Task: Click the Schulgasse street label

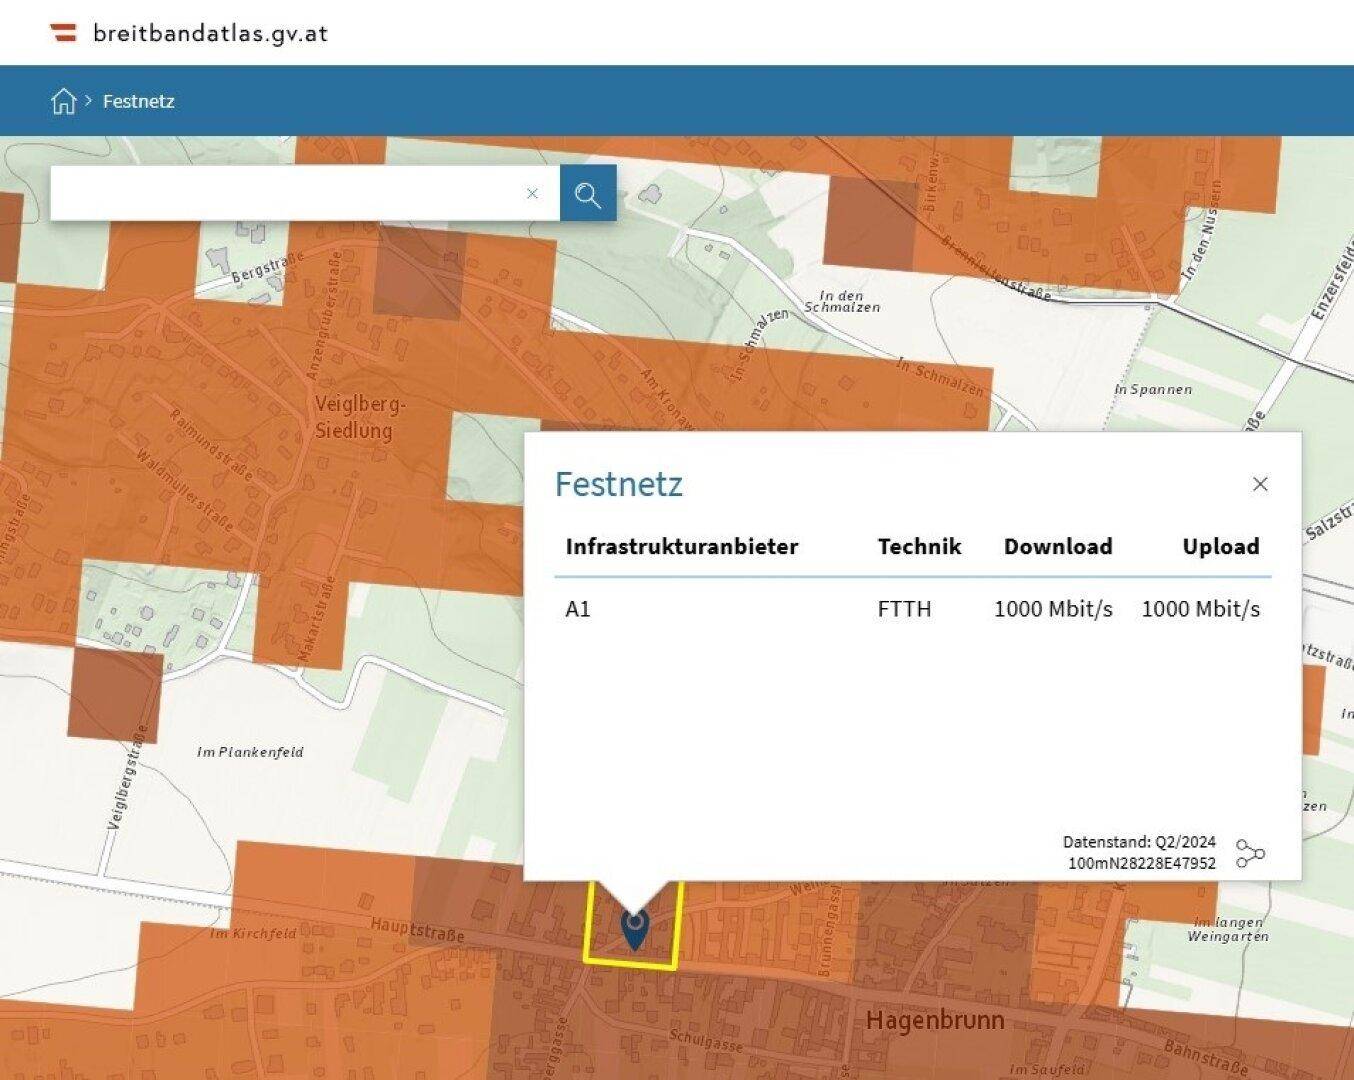Action: tap(706, 1041)
